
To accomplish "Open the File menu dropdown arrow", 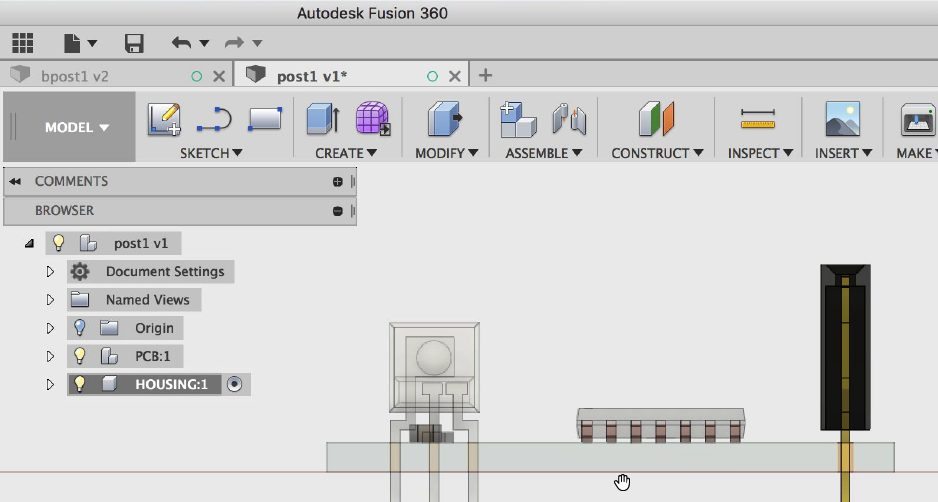I will (x=92, y=43).
